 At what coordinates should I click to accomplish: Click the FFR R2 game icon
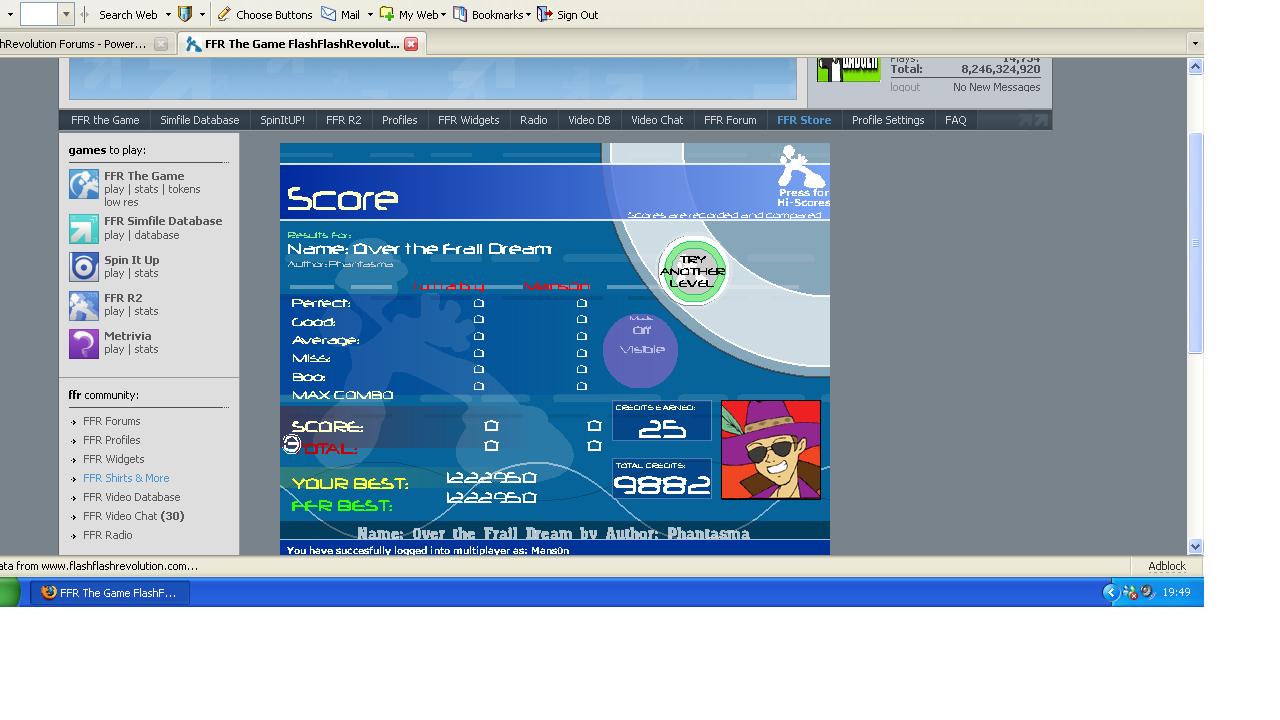(84, 305)
